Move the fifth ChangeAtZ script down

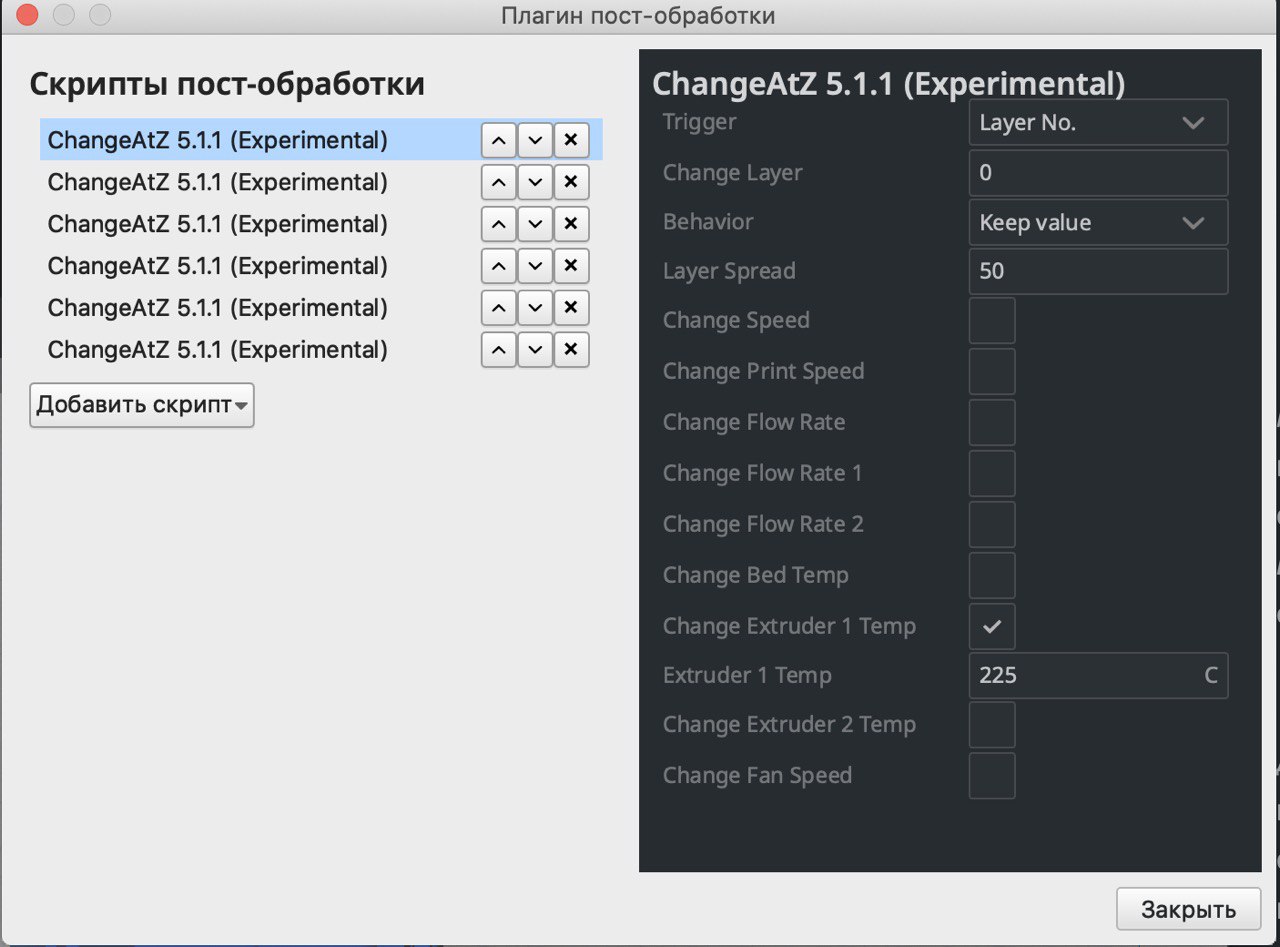[x=535, y=308]
